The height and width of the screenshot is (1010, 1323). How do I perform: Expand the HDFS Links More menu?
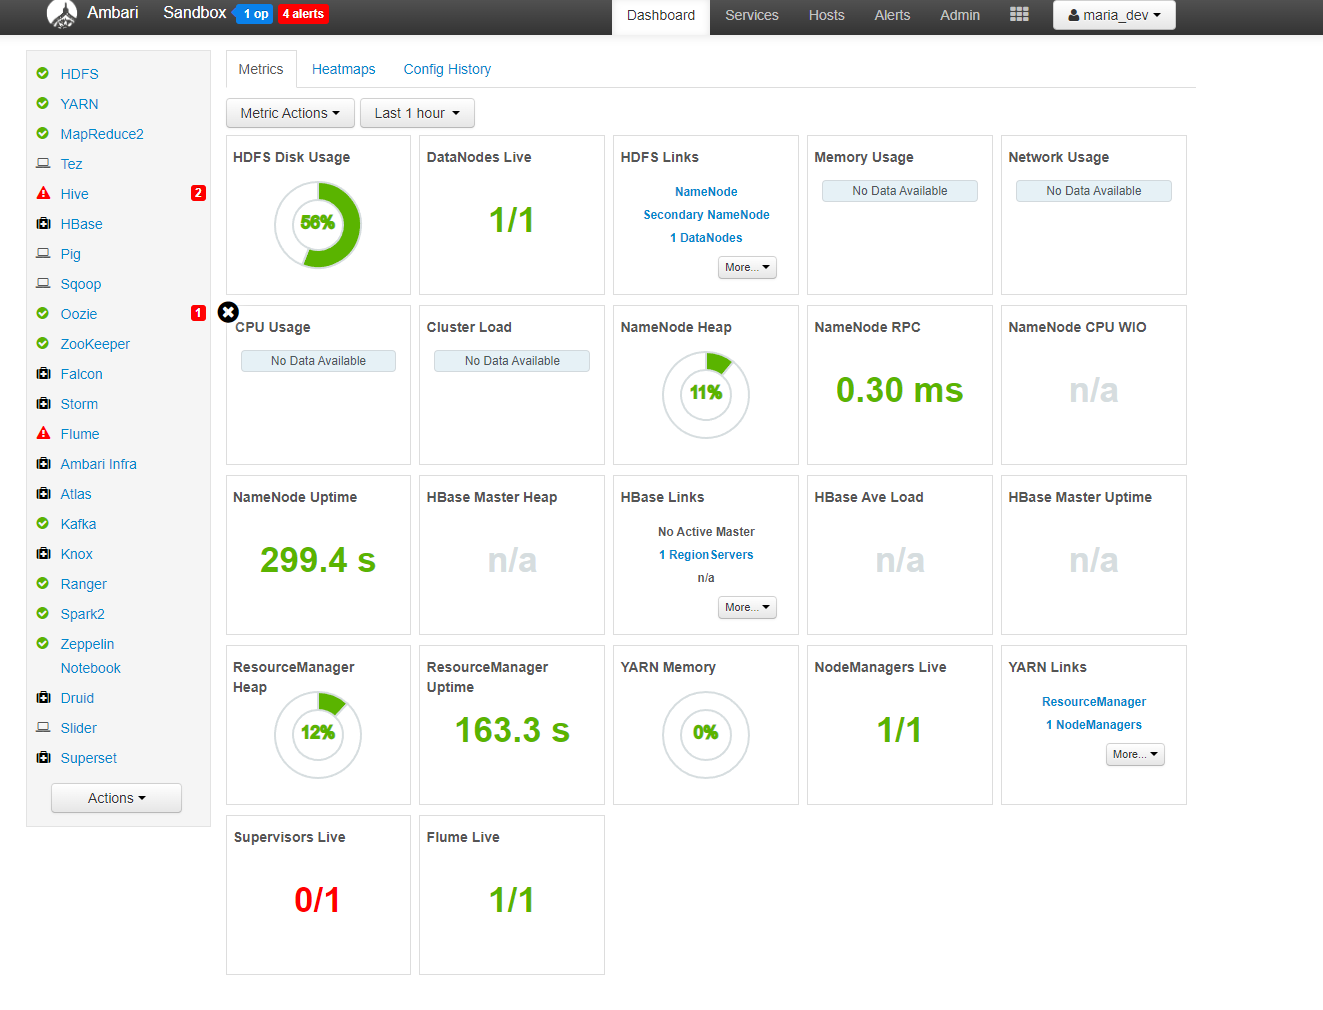(x=747, y=267)
